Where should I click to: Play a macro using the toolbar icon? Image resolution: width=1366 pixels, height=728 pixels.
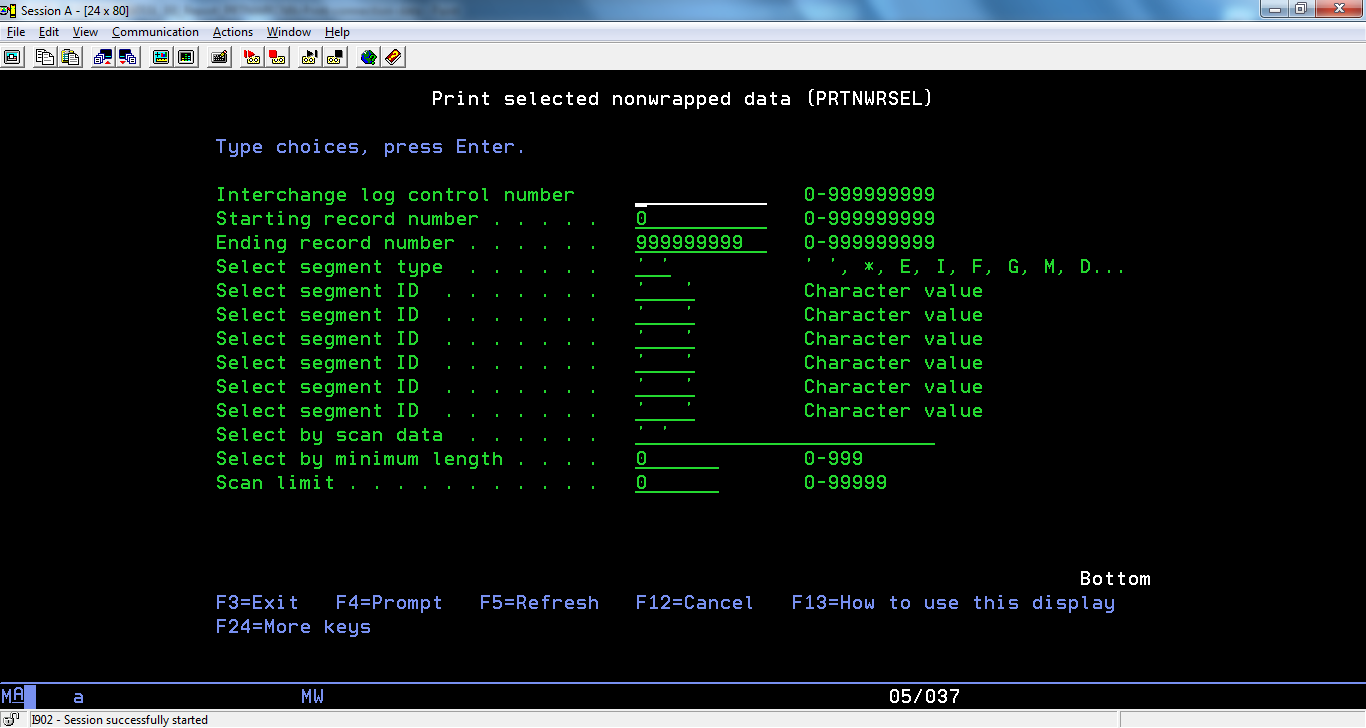pyautogui.click(x=310, y=57)
